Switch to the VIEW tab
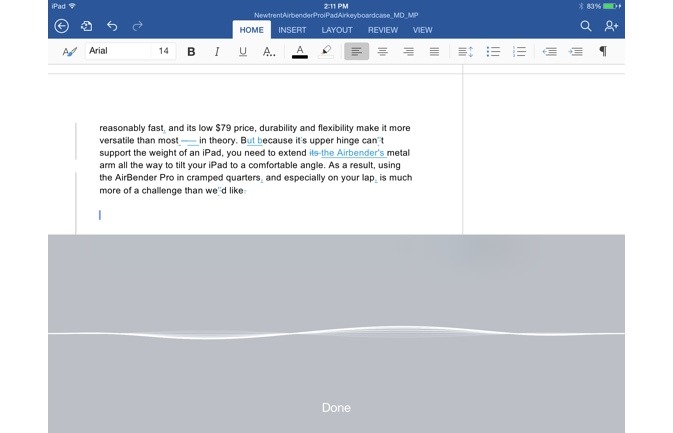This screenshot has height=433, width=673. pos(422,30)
